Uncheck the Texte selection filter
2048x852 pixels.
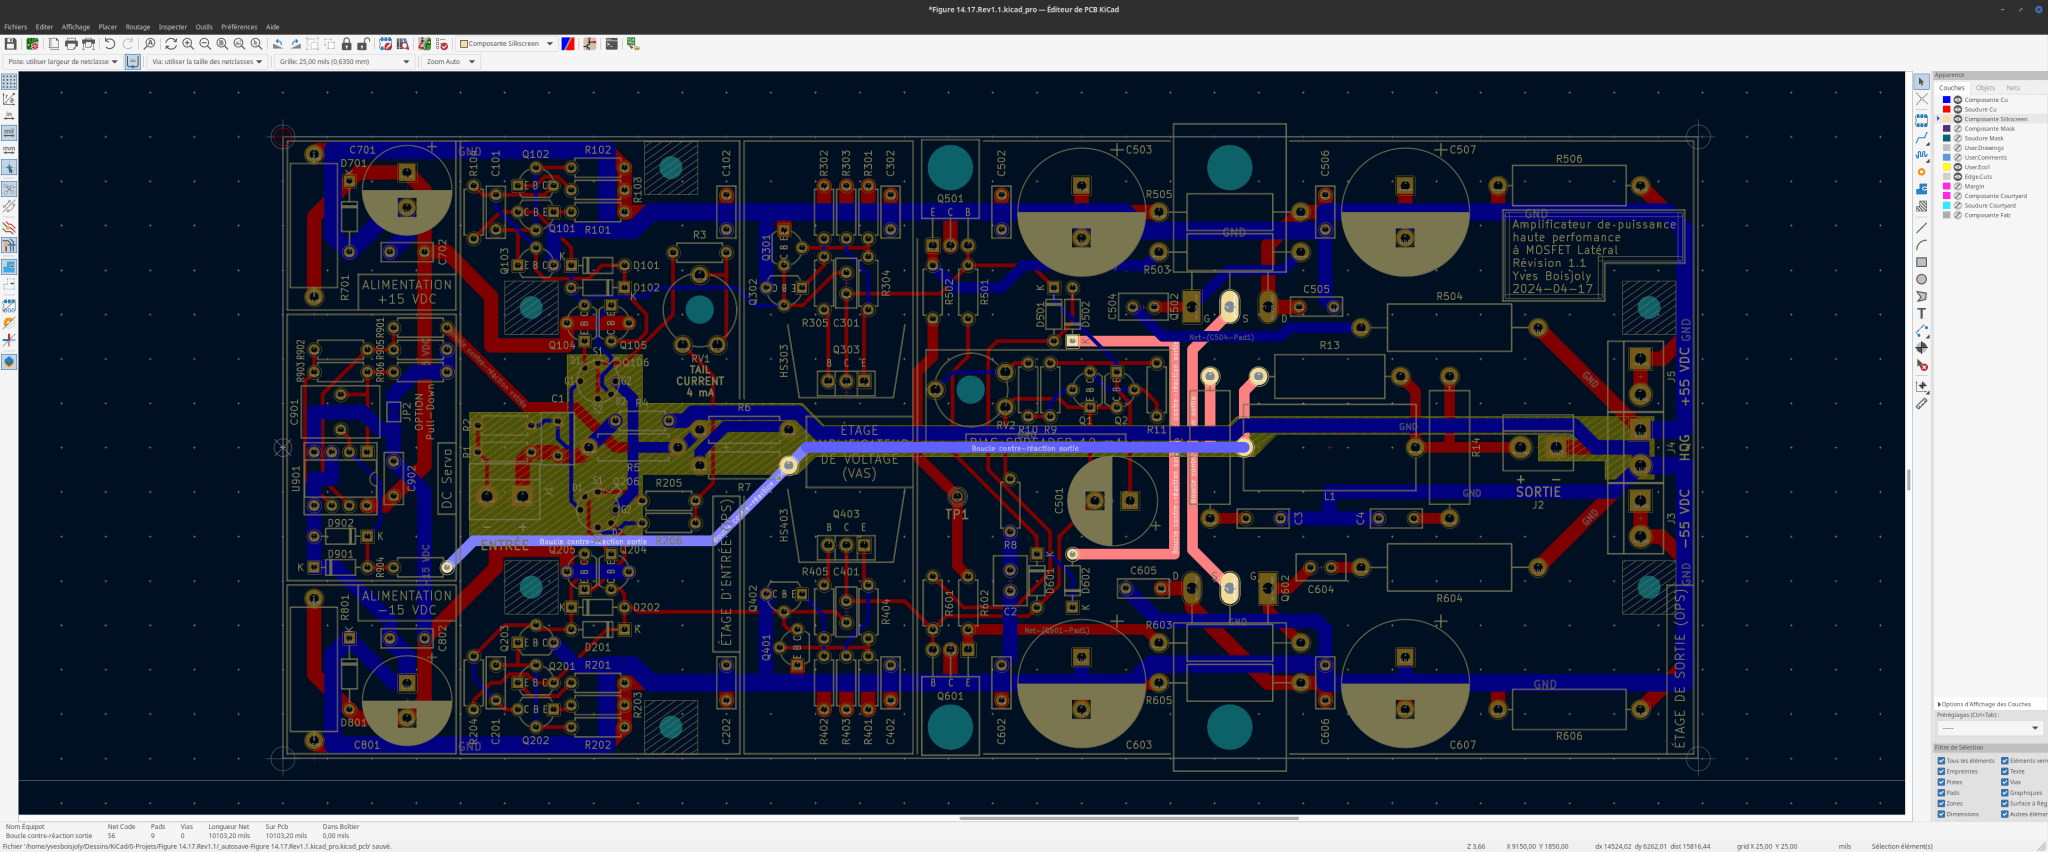pos(2005,771)
